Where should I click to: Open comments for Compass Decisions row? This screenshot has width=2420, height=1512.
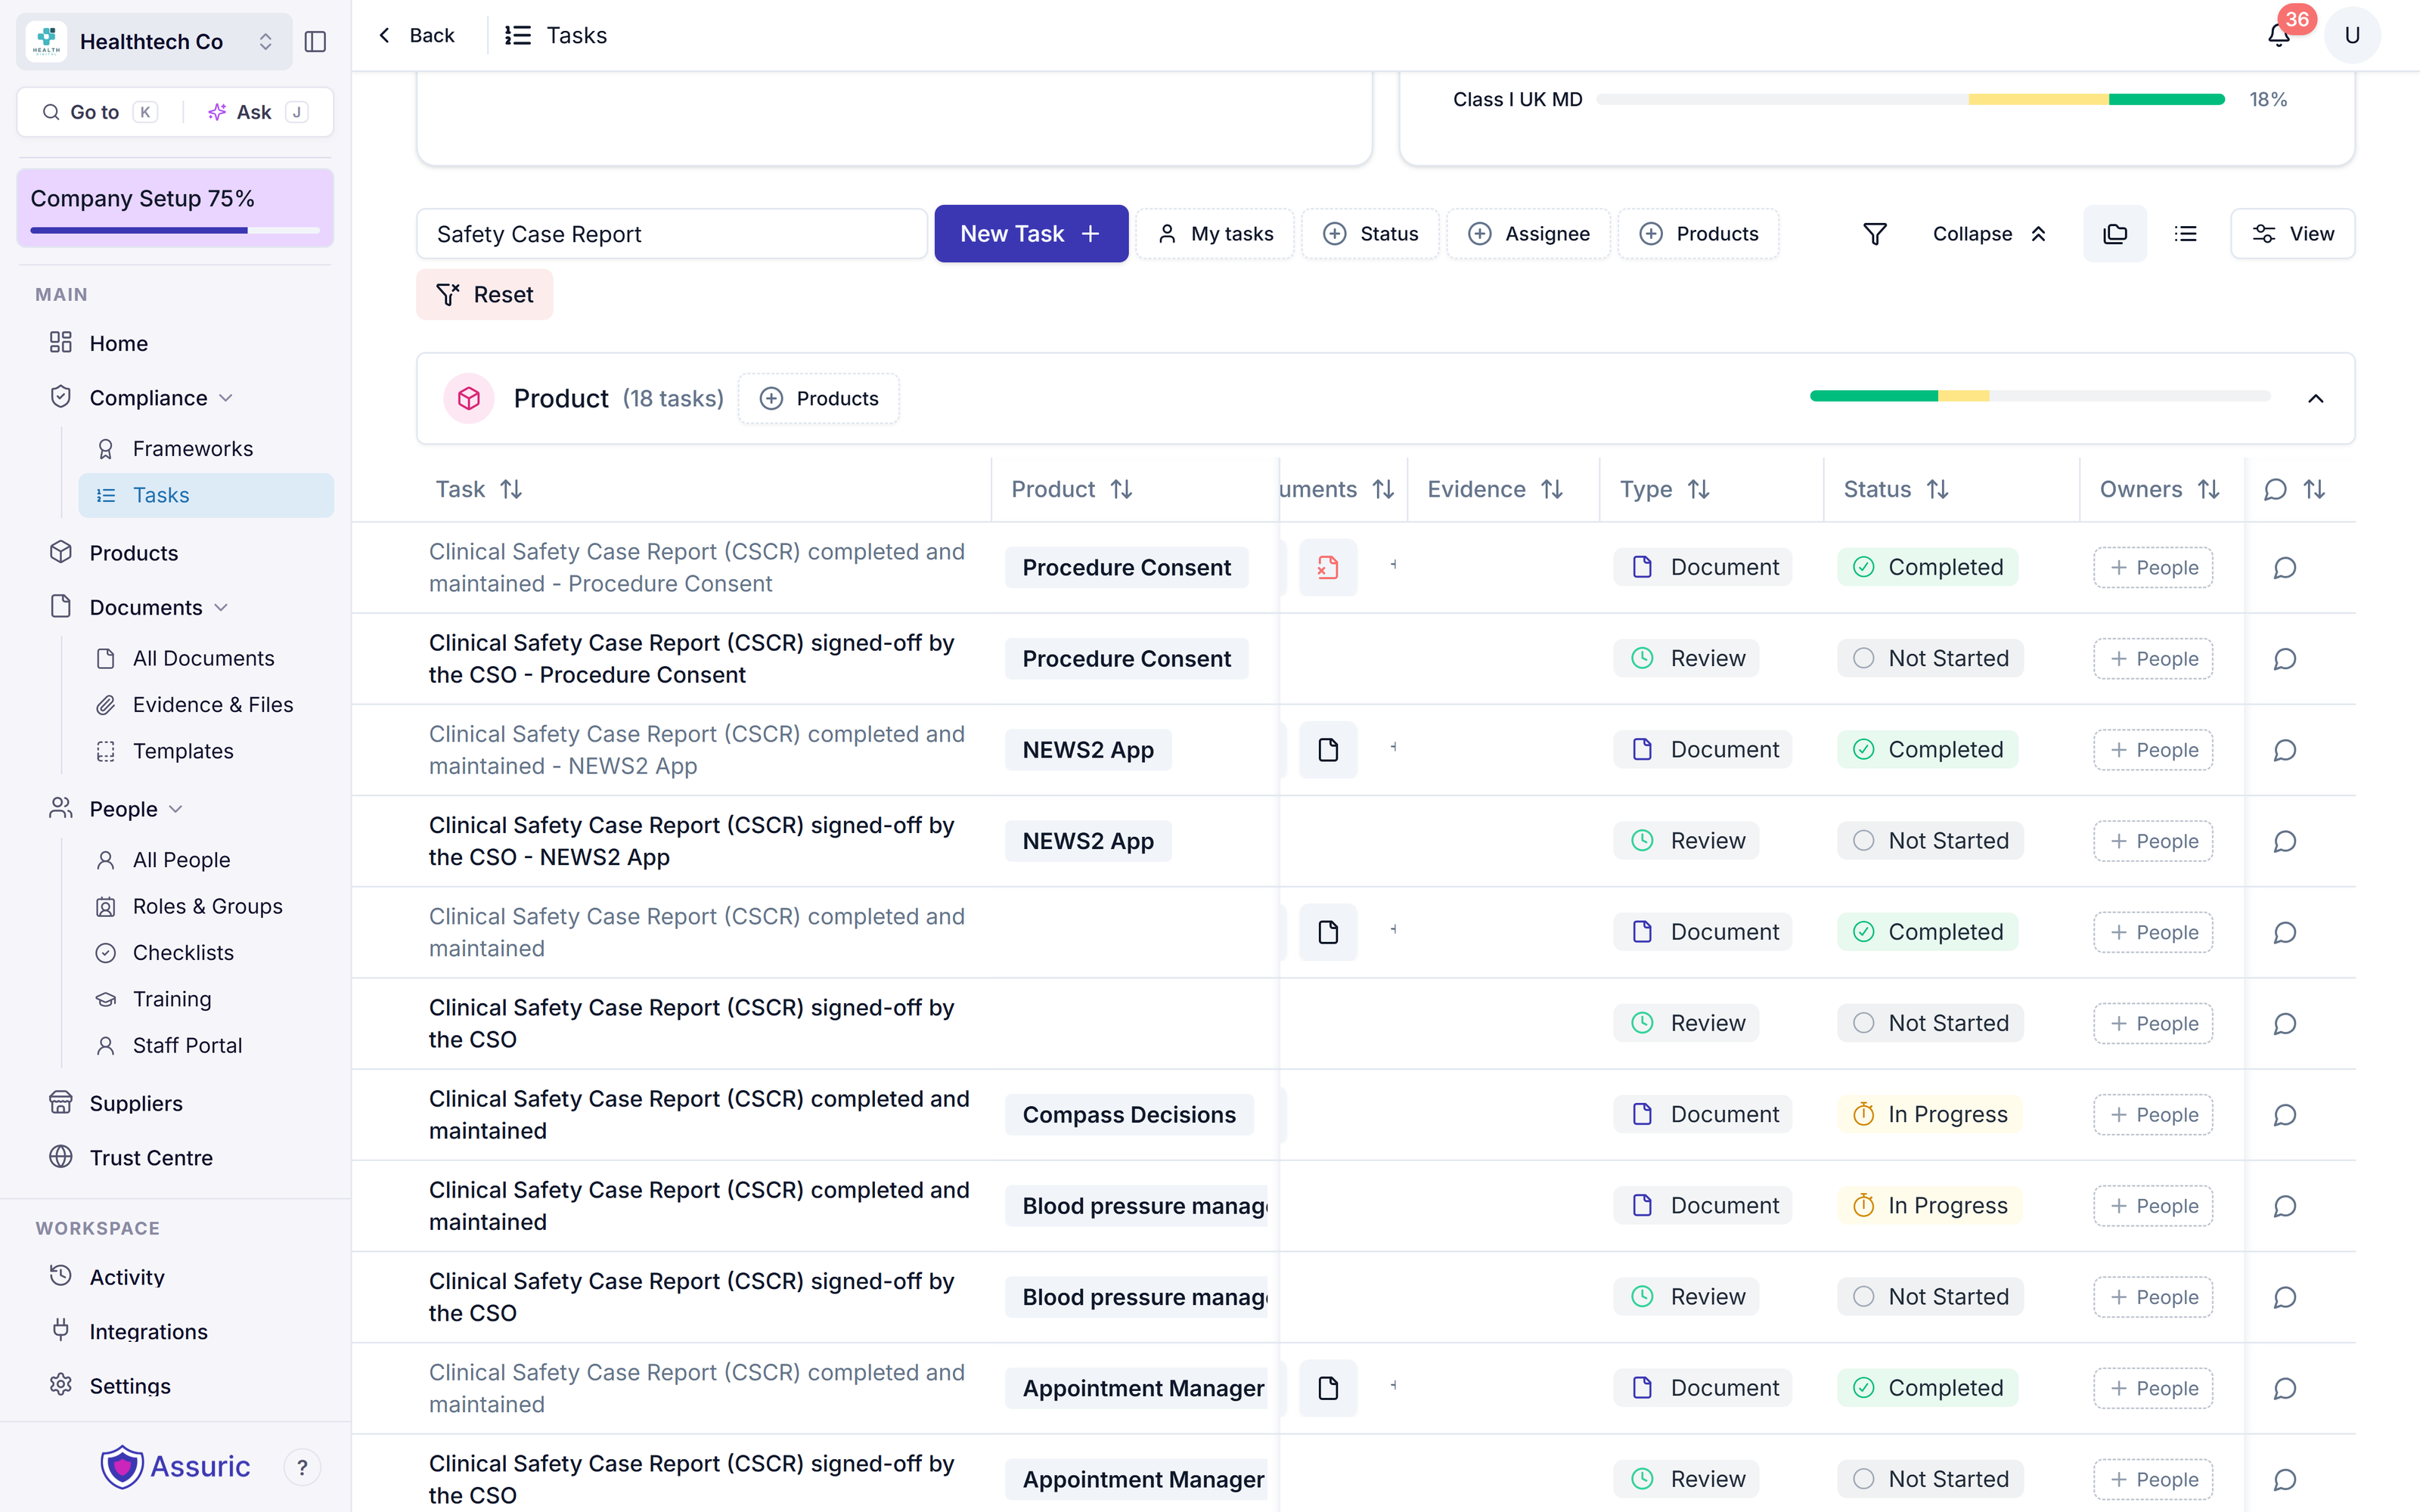click(2285, 1115)
